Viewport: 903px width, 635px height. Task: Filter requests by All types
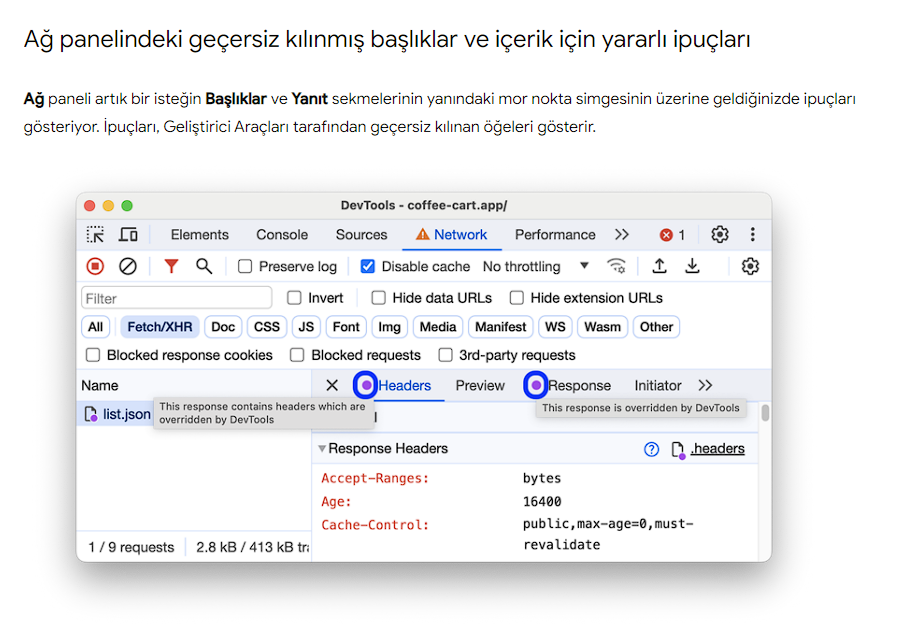(96, 327)
